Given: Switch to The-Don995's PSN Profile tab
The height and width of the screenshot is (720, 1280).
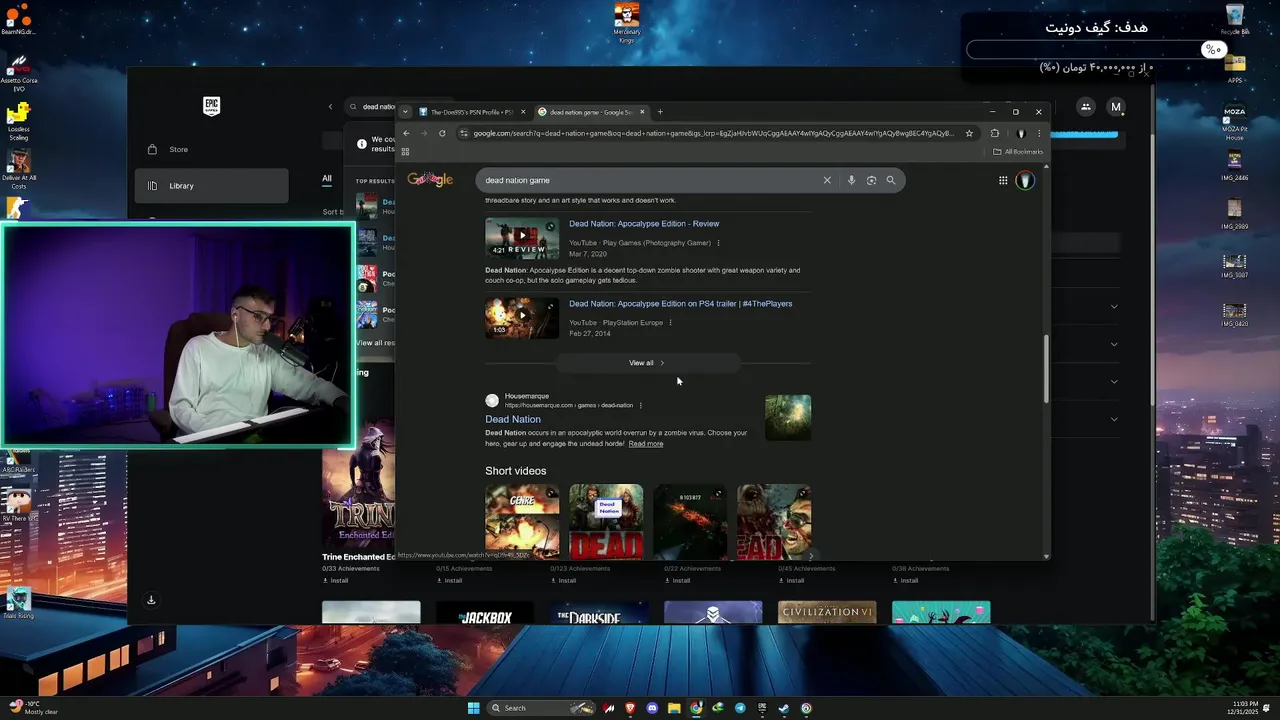Looking at the screenshot, I should 471,112.
